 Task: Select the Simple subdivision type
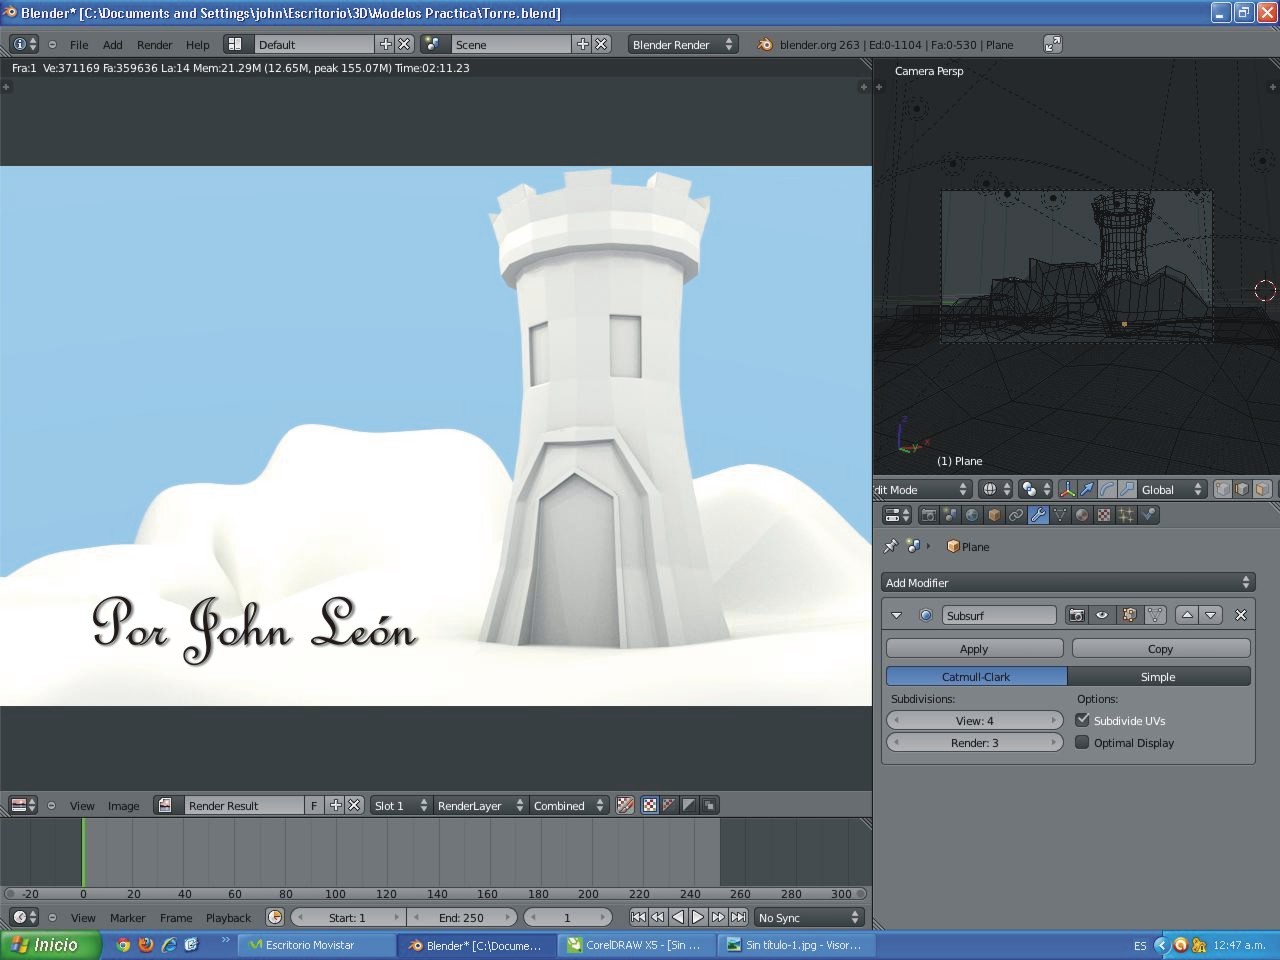pos(1158,676)
